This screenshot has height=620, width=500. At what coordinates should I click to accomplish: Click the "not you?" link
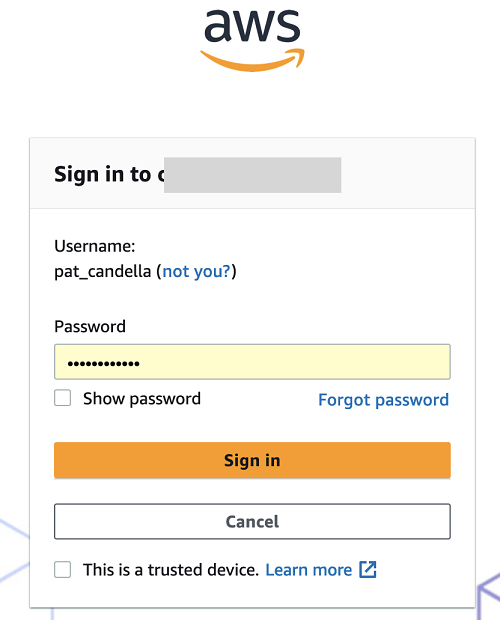pos(196,271)
